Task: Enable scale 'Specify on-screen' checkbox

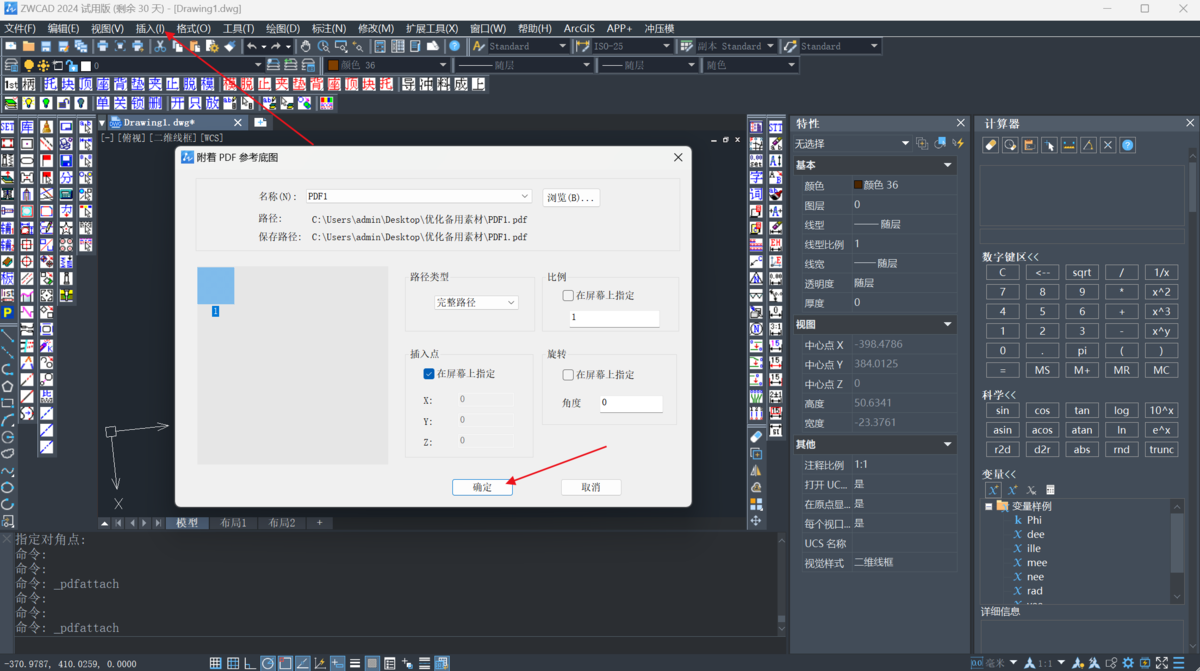Action: click(x=568, y=295)
